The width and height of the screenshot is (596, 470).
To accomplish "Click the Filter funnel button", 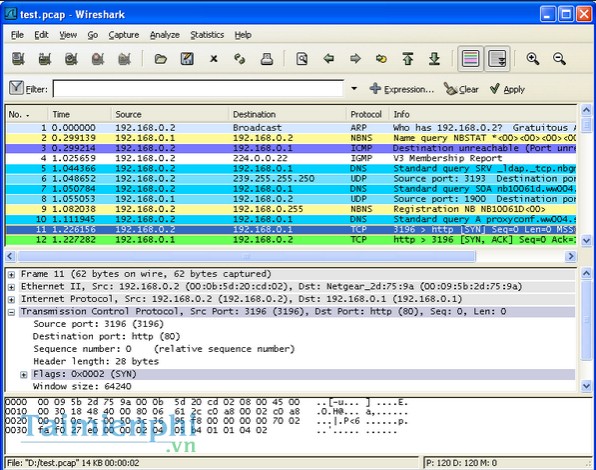I will pos(17,89).
